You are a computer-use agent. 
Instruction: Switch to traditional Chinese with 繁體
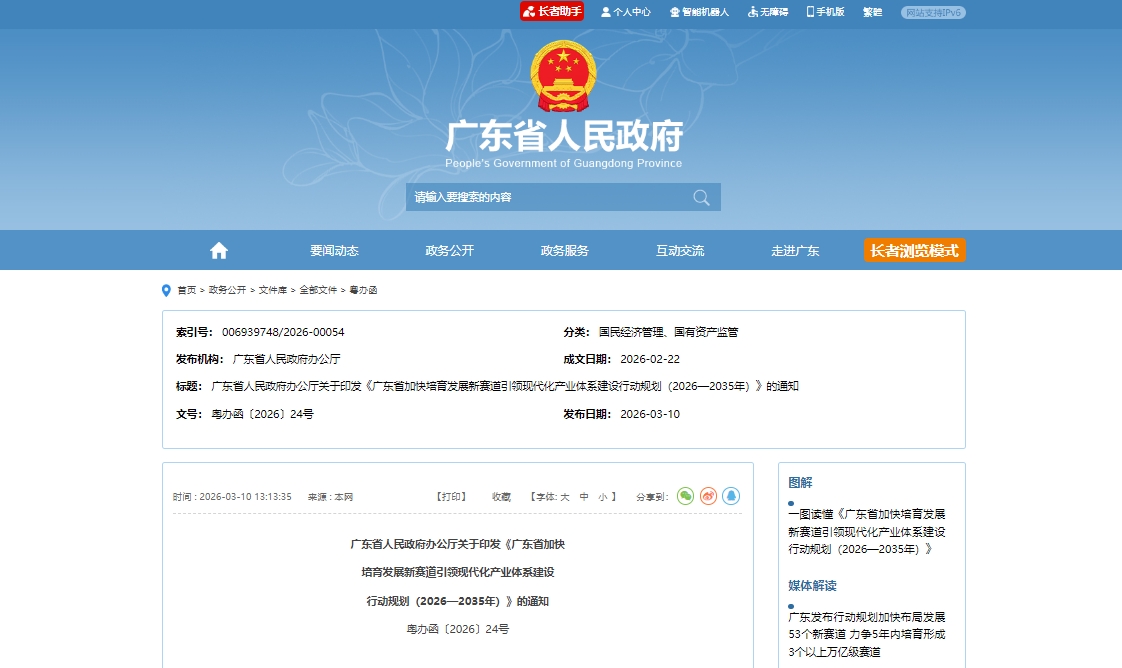[x=872, y=12]
